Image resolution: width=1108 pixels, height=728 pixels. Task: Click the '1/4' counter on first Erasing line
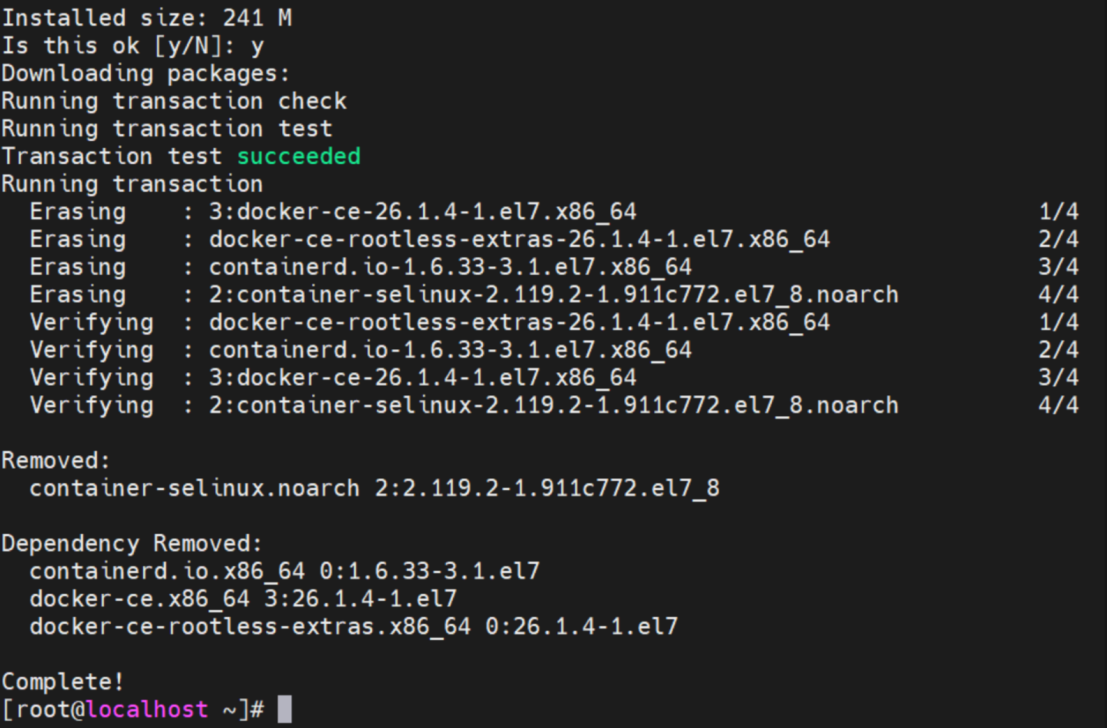coord(1059,211)
